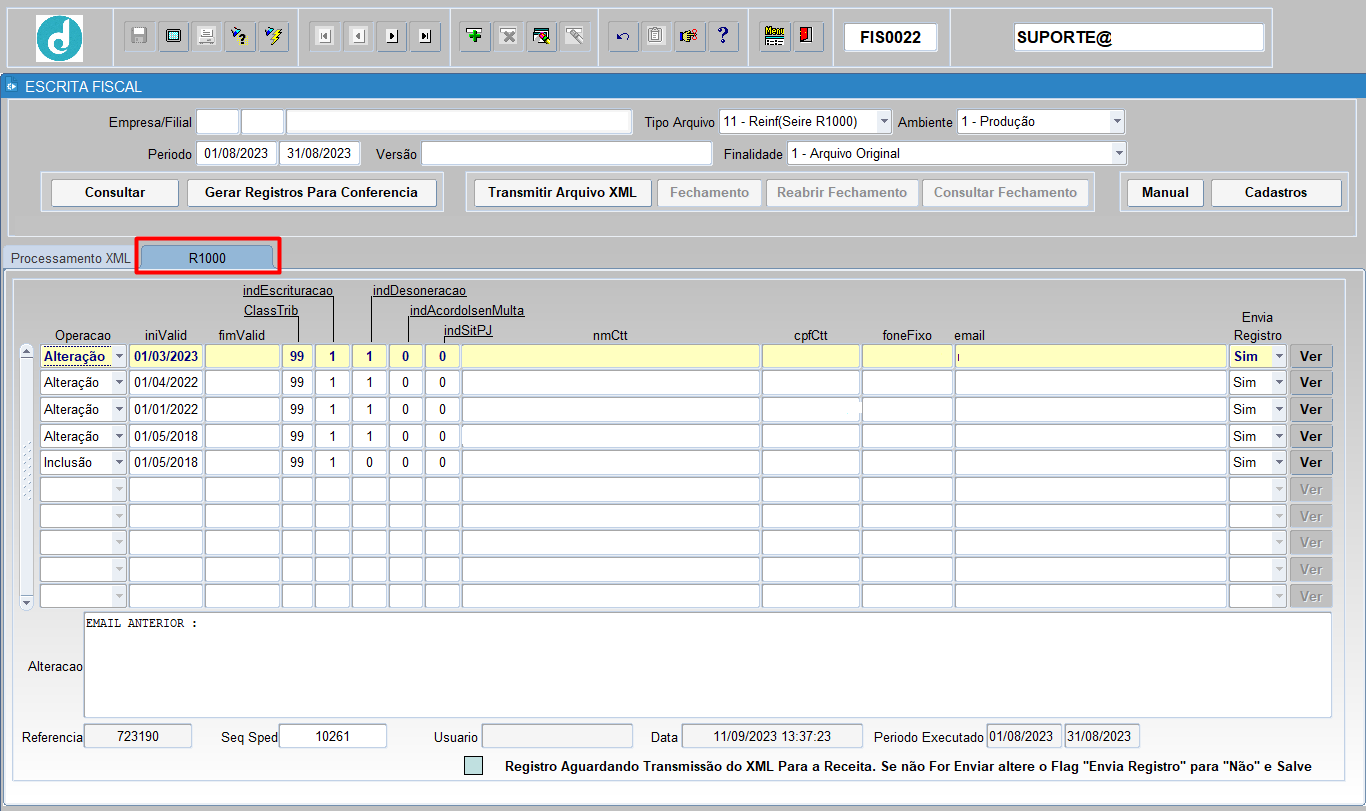Open Operacao dropdown for the 01/03/2023 row

coord(119,356)
